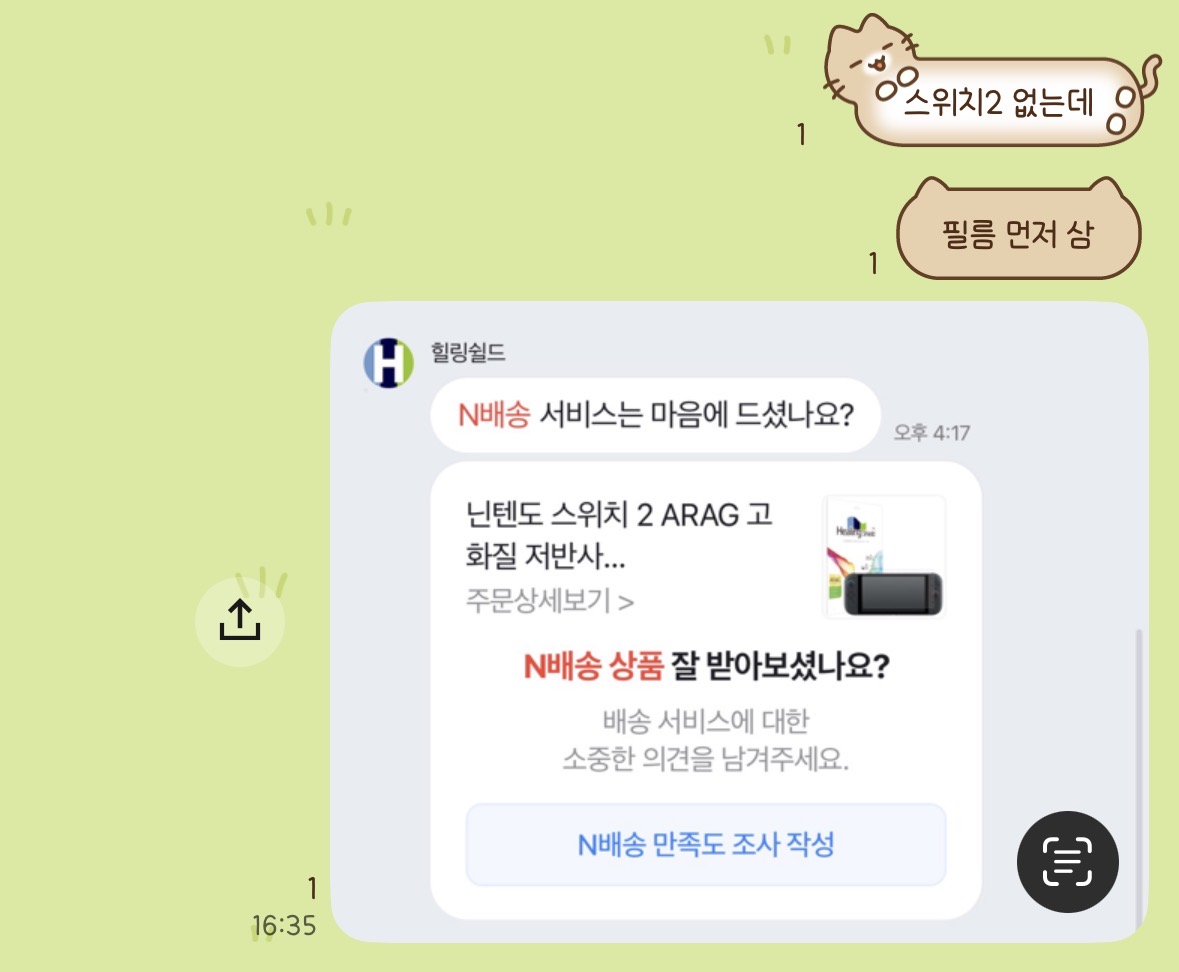The width and height of the screenshot is (1179, 972).
Task: Tap the 주문상세보기 chevron arrow
Action: click(626, 602)
